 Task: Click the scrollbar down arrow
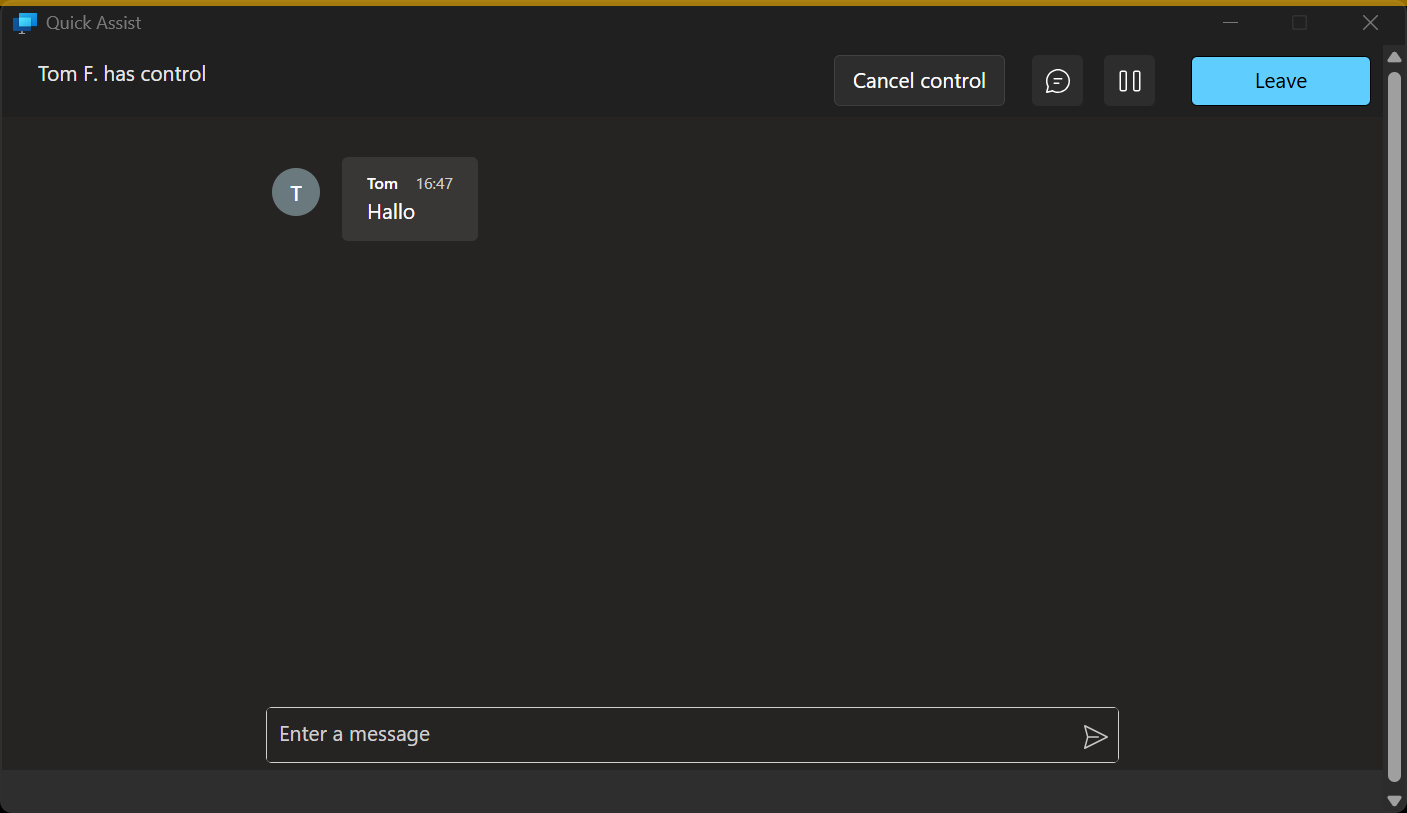tap(1394, 800)
